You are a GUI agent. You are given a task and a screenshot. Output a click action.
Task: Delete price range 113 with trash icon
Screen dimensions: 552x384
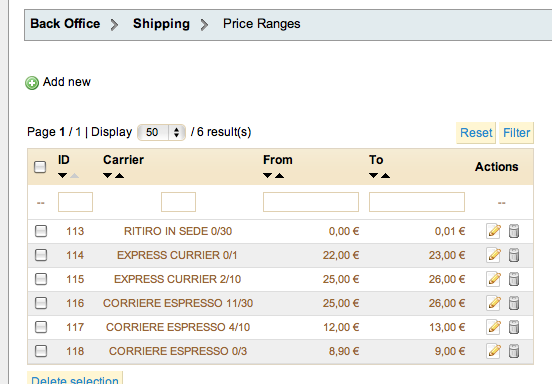pyautogui.click(x=514, y=231)
